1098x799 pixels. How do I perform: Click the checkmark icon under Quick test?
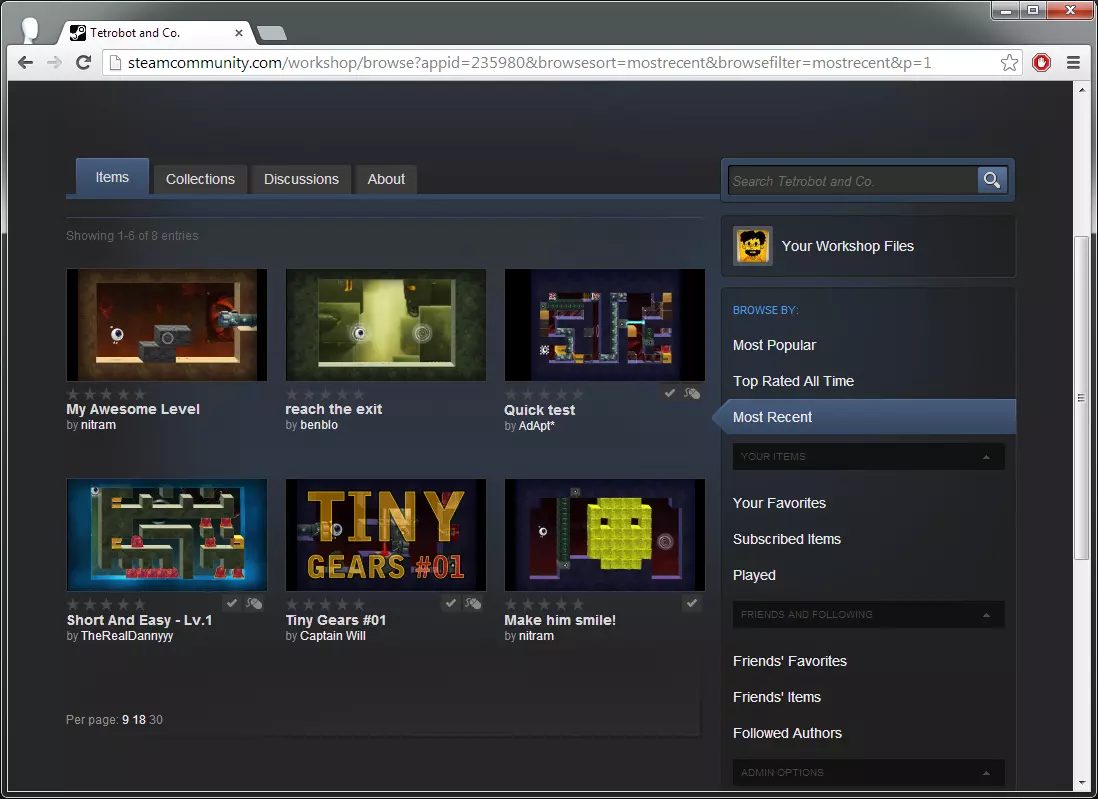669,394
